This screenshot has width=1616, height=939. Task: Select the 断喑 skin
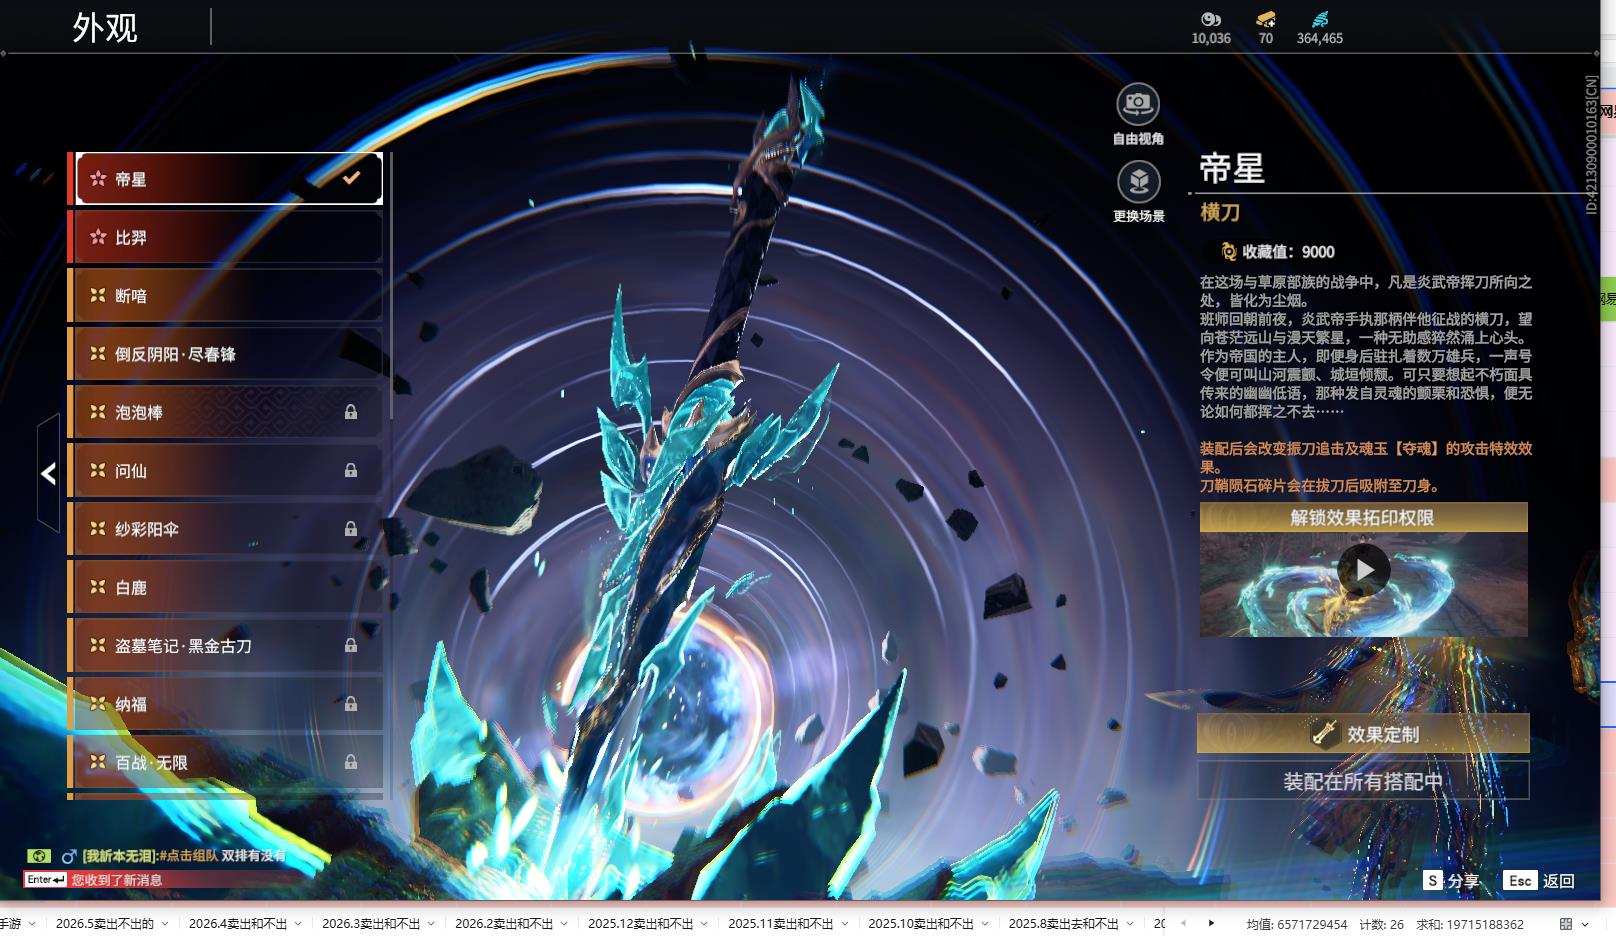pos(229,296)
